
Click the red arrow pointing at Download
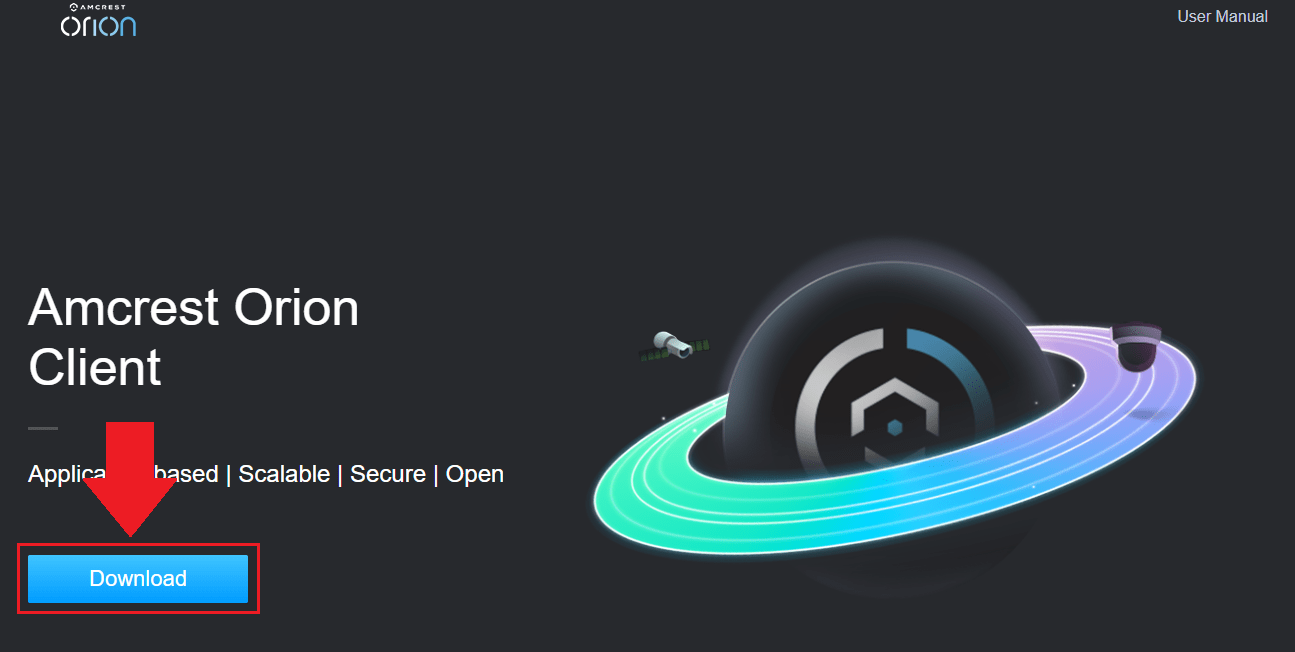click(130, 482)
